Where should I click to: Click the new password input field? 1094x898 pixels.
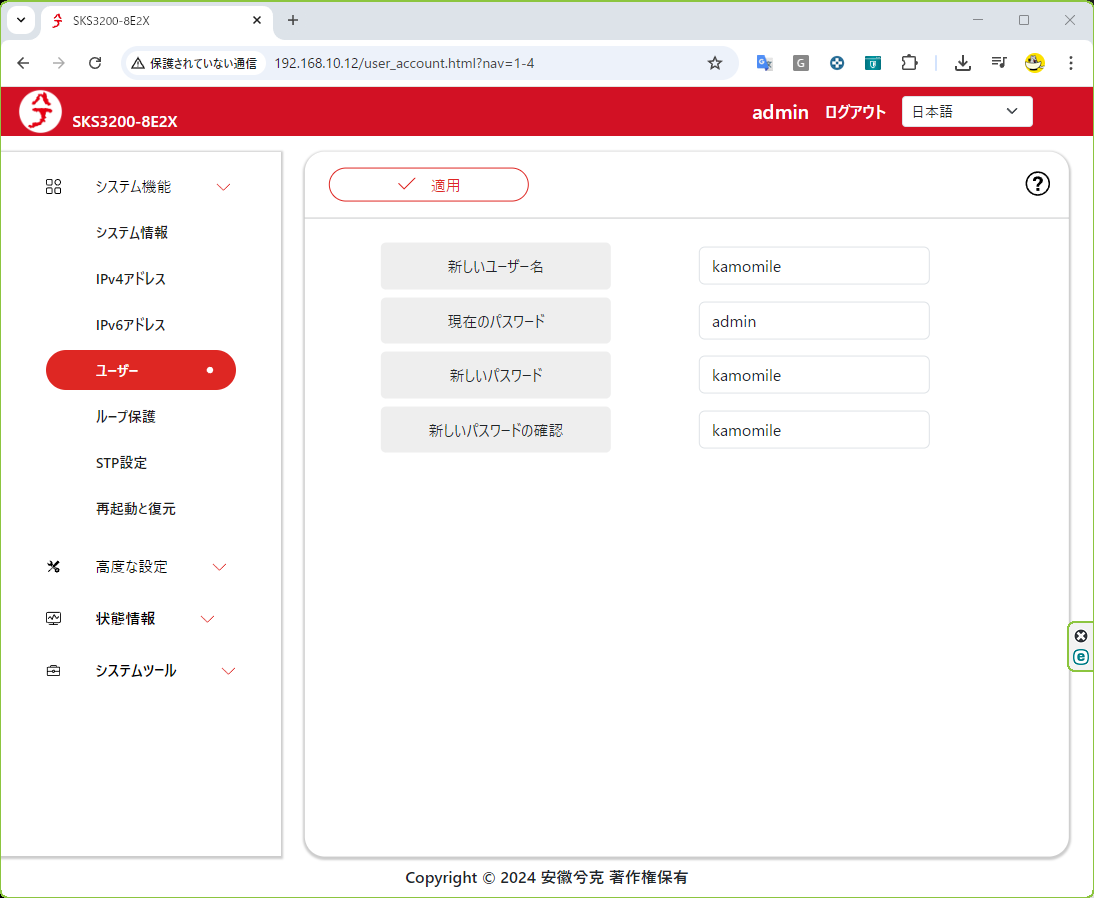coord(814,375)
